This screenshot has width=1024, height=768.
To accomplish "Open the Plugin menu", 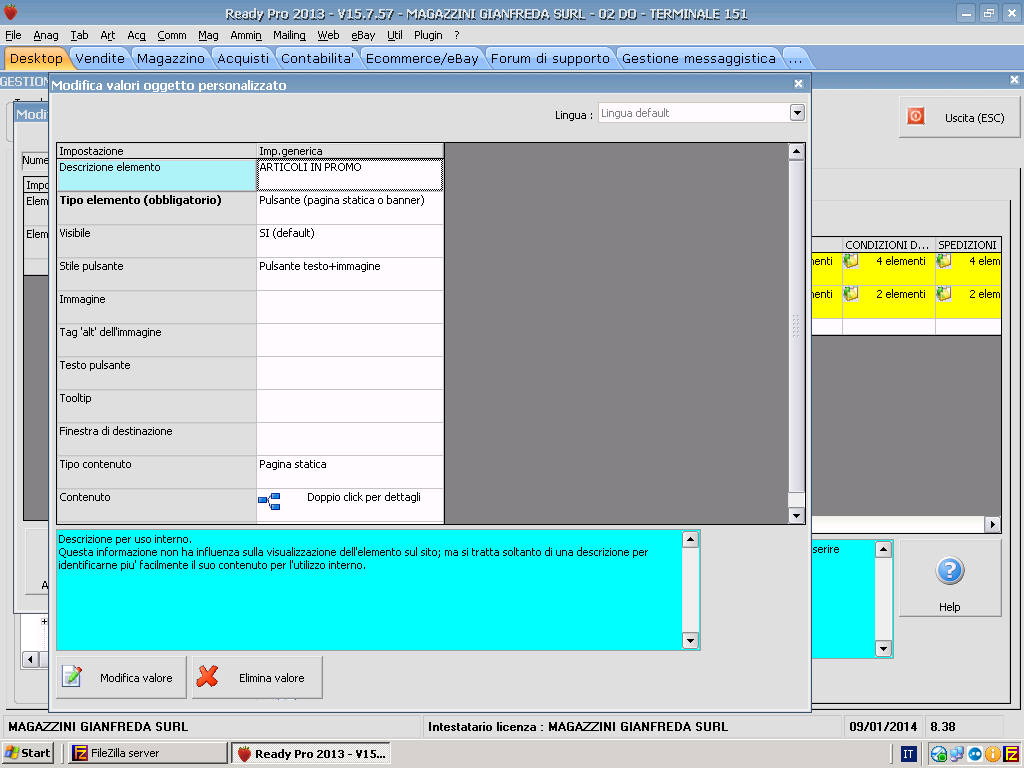I will click(428, 35).
